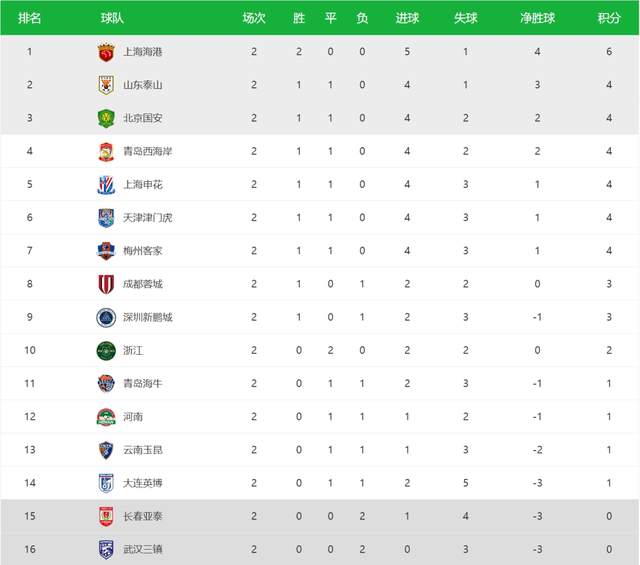
Task: Click the 武汉三镇 club crest
Action: tap(106, 549)
